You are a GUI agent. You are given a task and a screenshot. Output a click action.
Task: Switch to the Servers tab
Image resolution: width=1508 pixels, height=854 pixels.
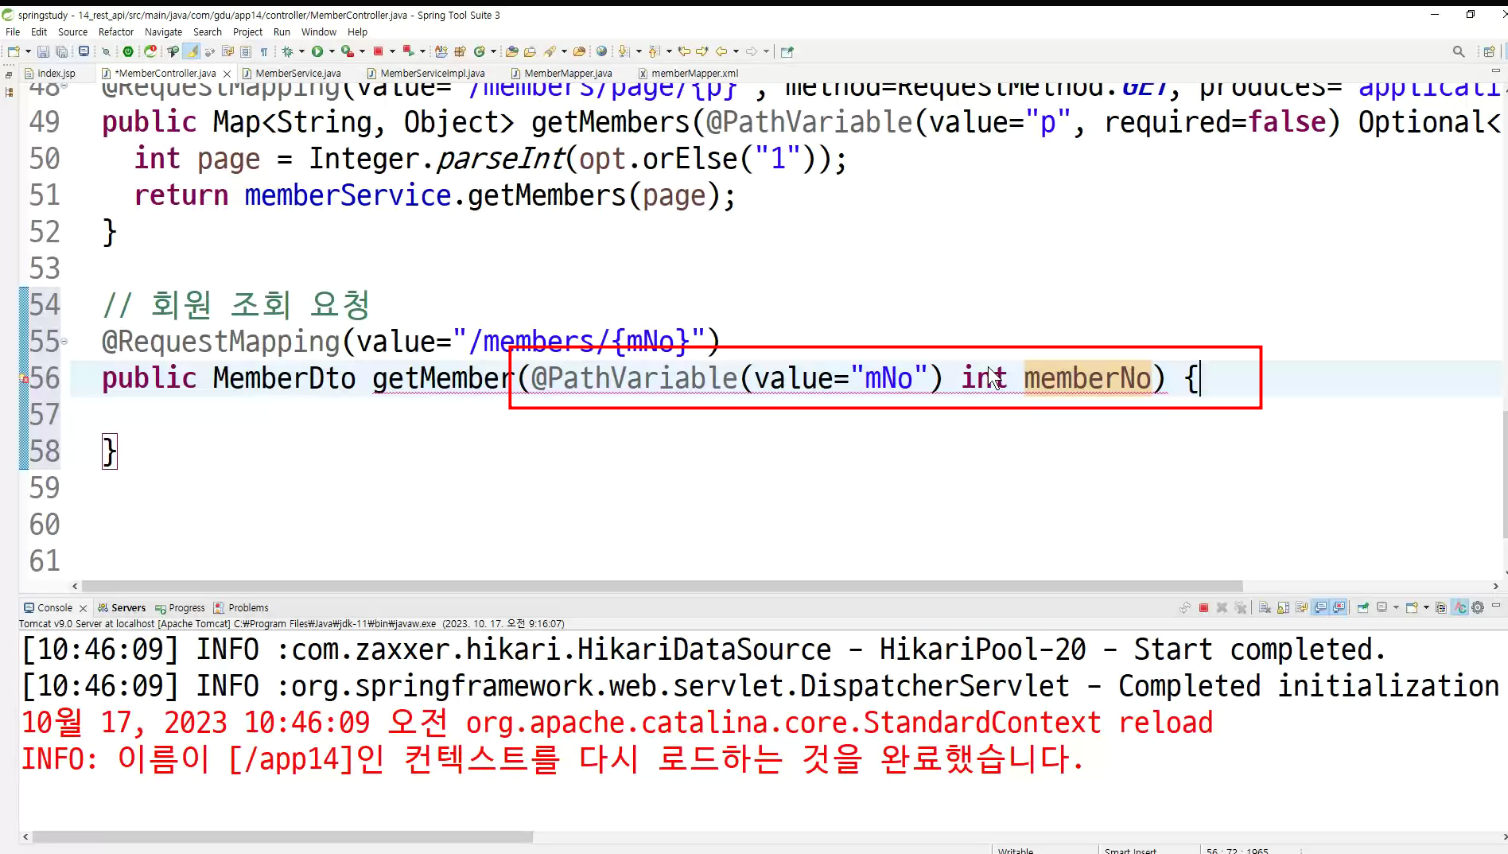point(122,608)
